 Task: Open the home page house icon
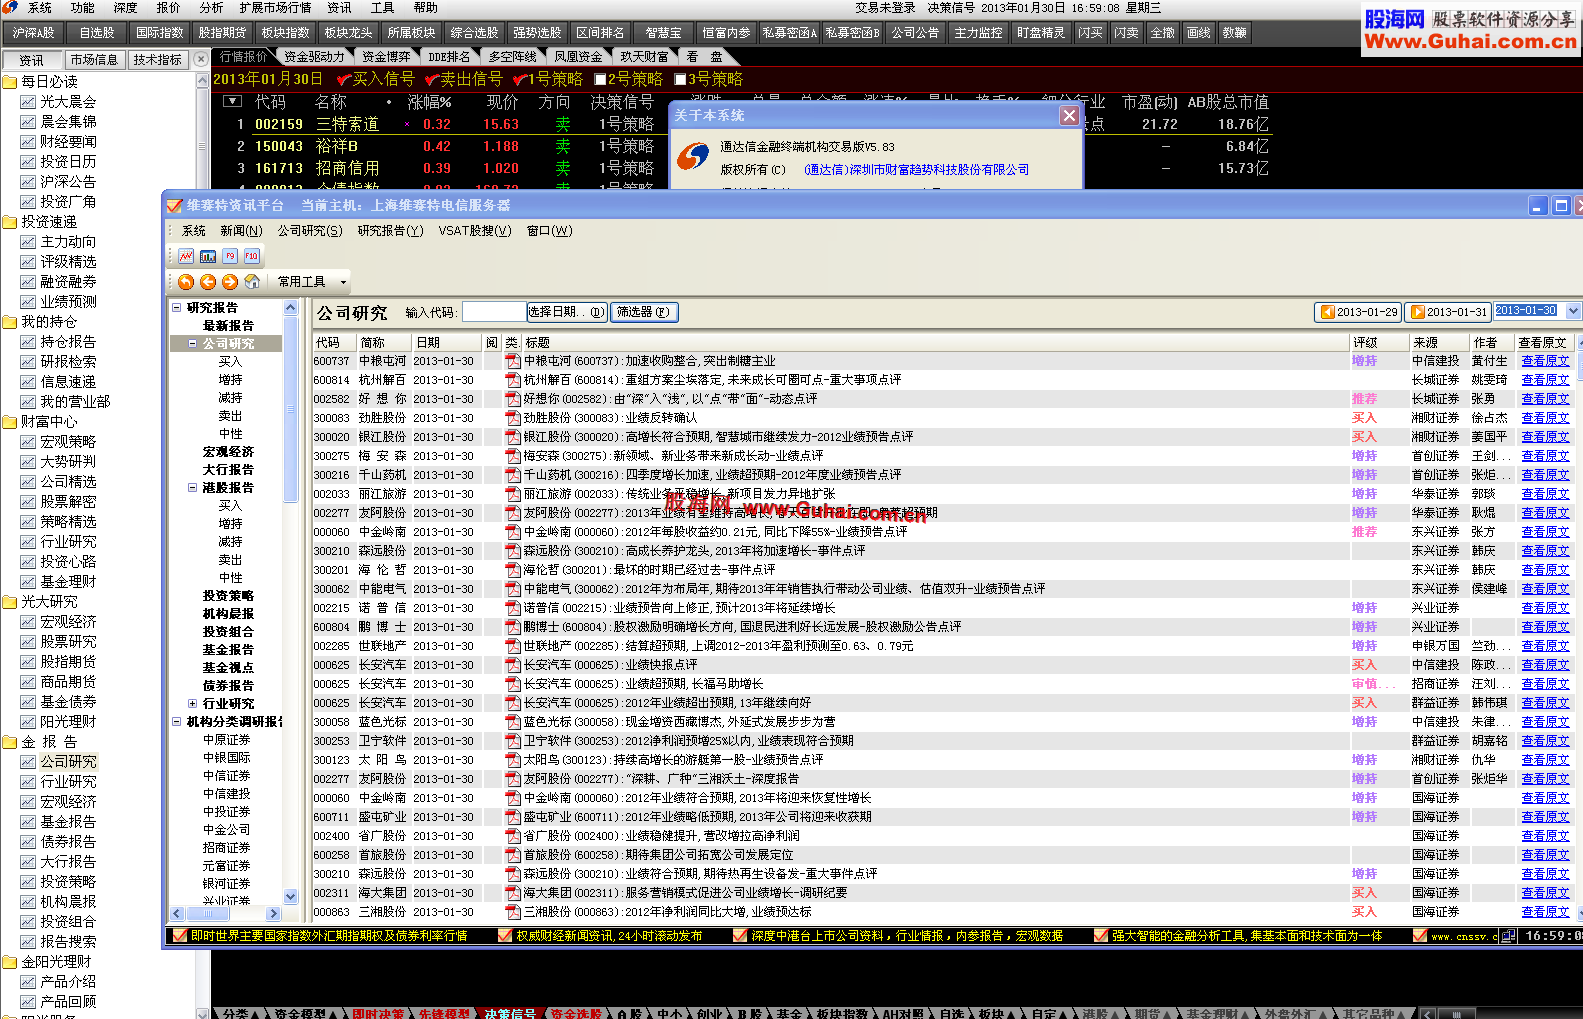[x=252, y=282]
